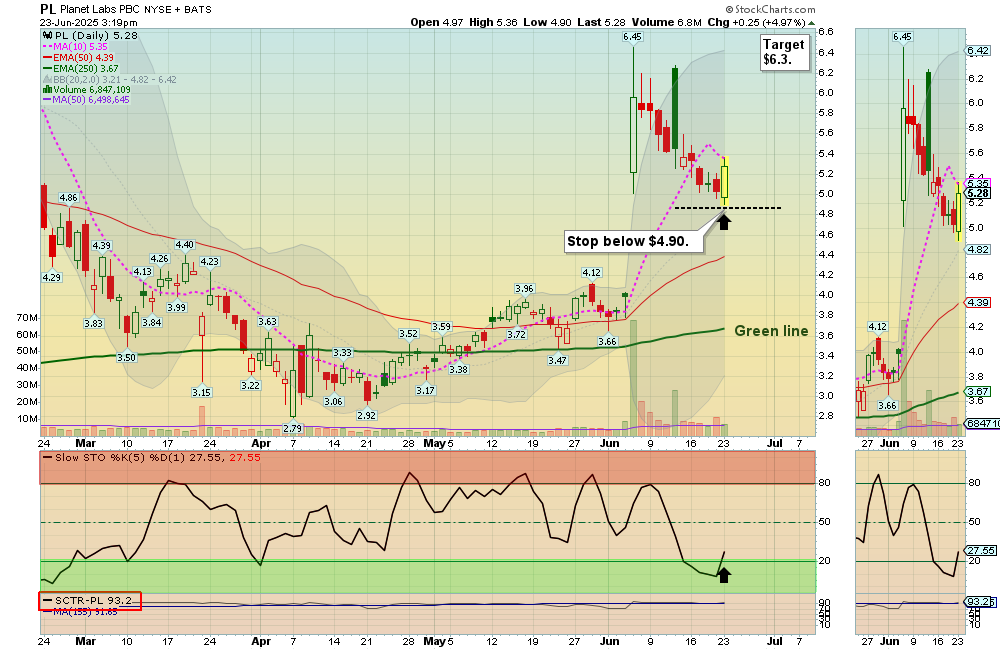Click the 70M volume axis label
Image resolution: width=1000 pixels, height=650 pixels.
pyautogui.click(x=27, y=318)
